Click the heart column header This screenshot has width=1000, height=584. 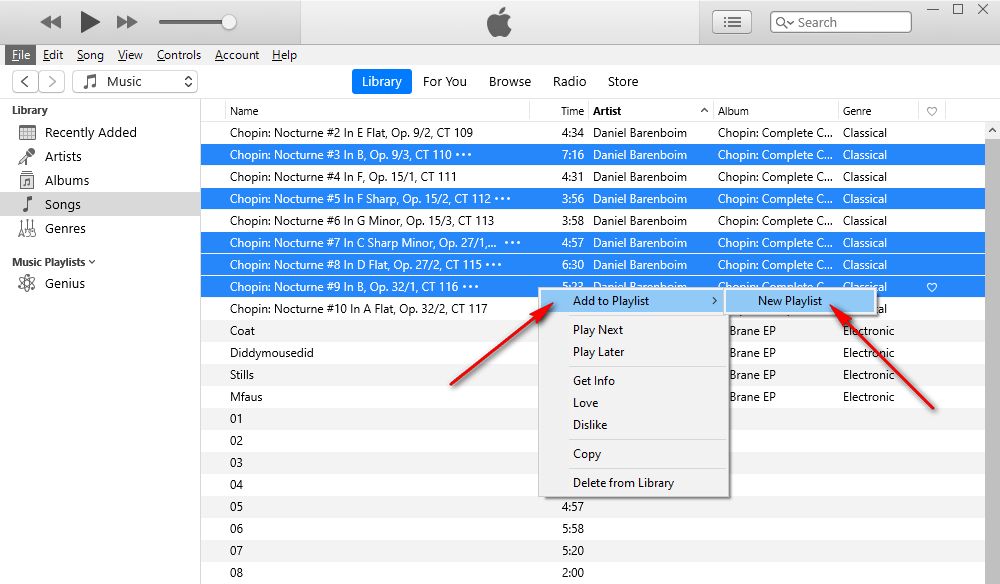coord(932,111)
